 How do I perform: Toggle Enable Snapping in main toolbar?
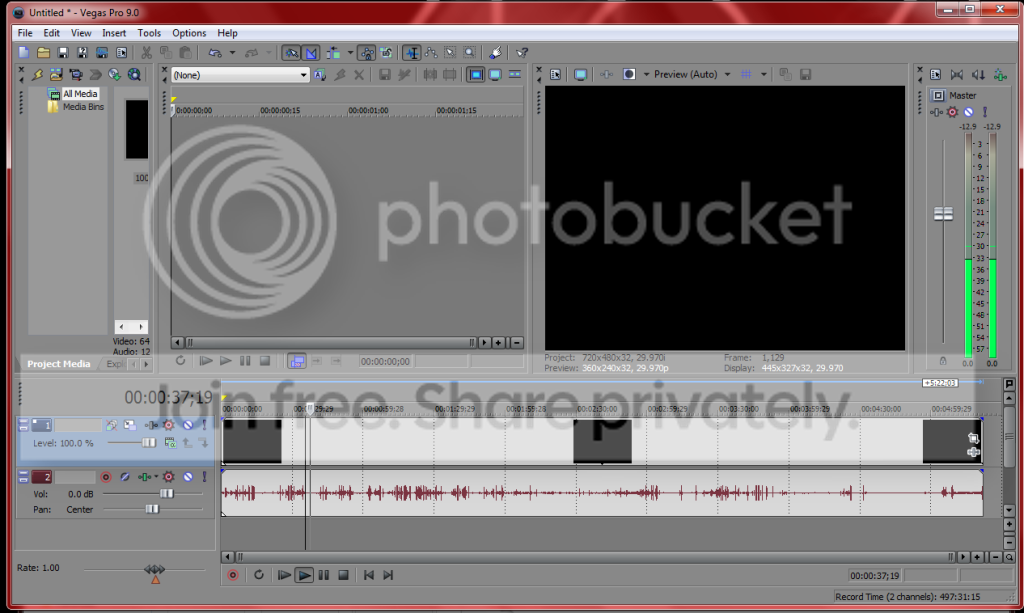pyautogui.click(x=291, y=53)
